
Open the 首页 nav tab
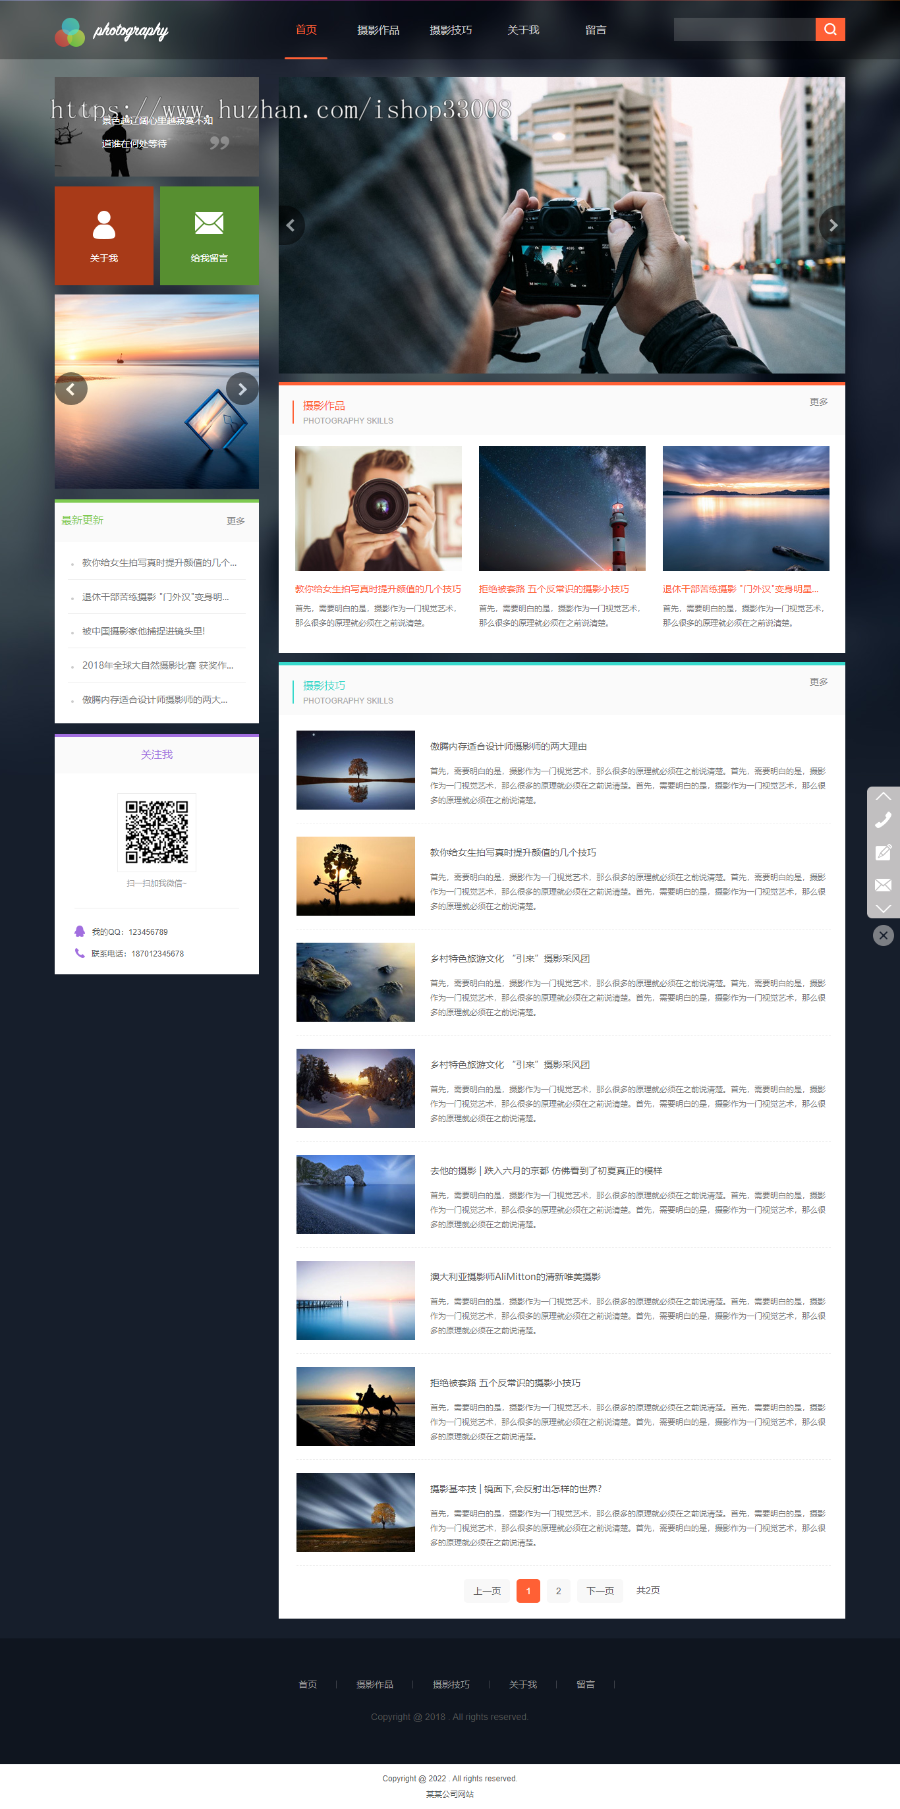(306, 30)
